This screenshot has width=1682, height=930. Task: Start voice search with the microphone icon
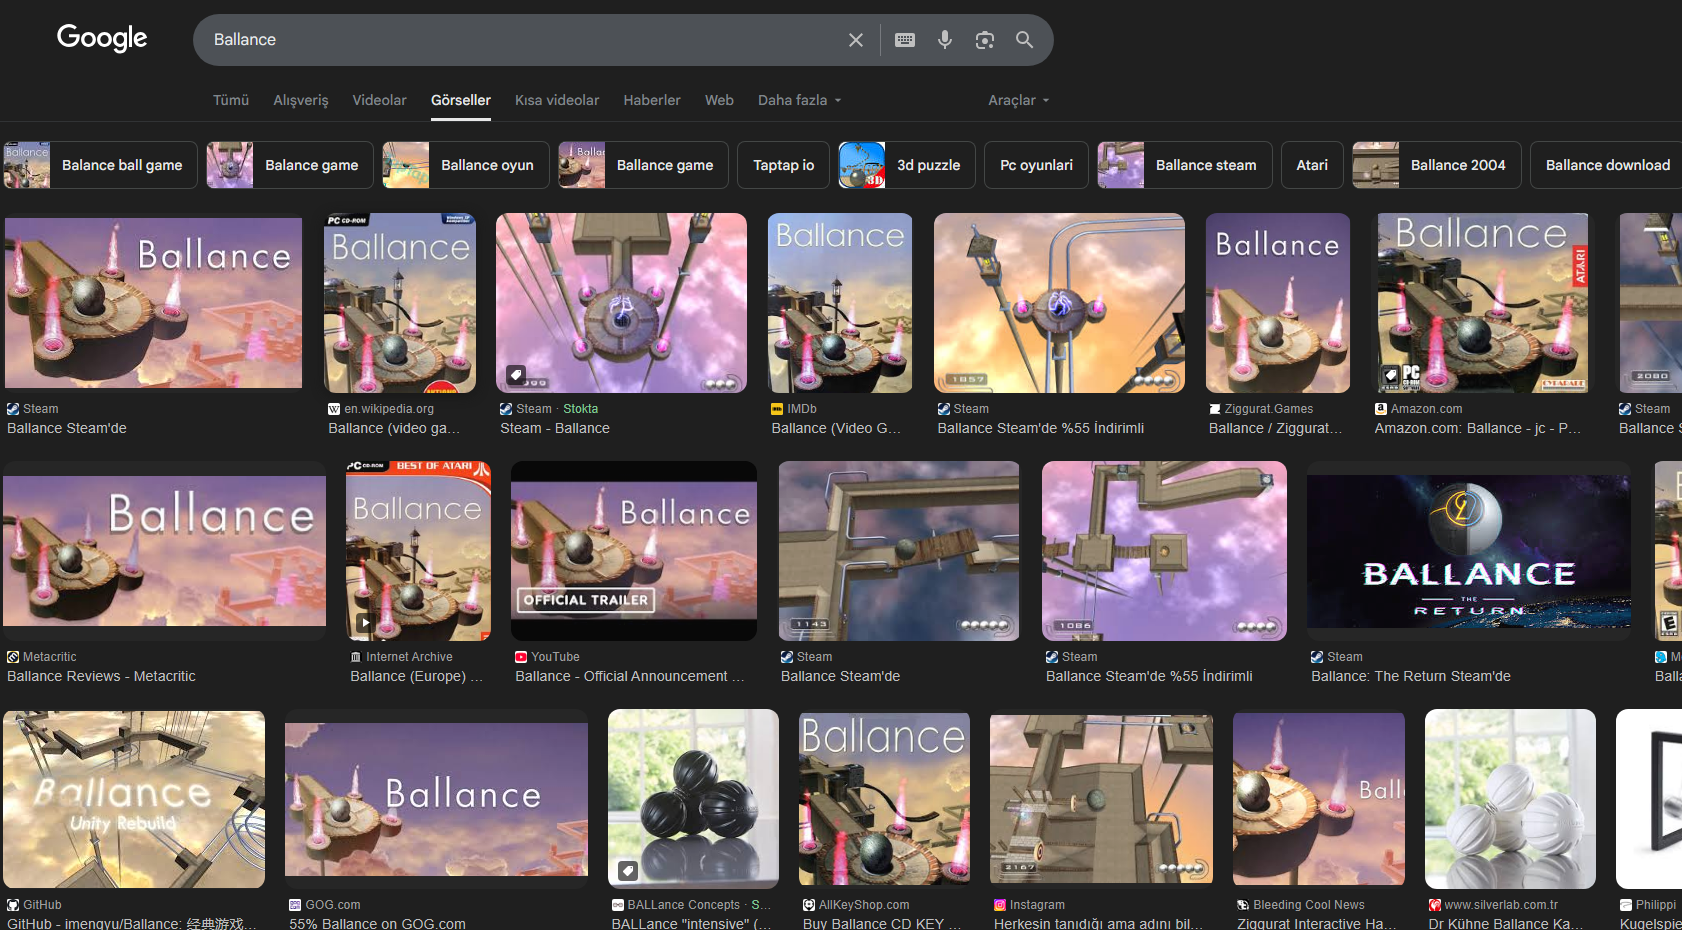tap(945, 40)
